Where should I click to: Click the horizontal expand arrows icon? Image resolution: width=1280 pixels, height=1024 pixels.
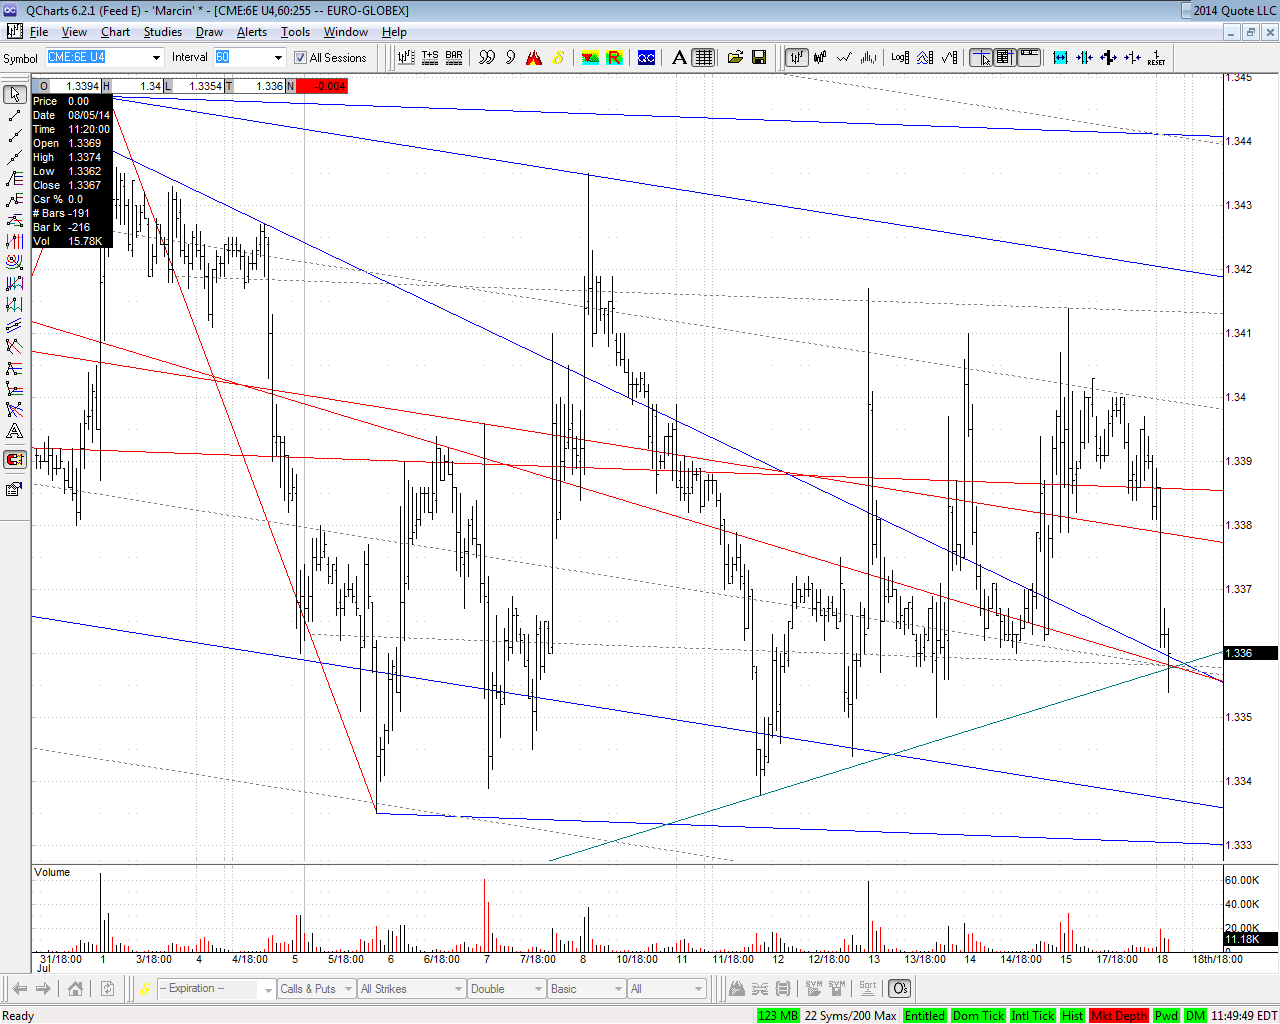pyautogui.click(x=1060, y=58)
